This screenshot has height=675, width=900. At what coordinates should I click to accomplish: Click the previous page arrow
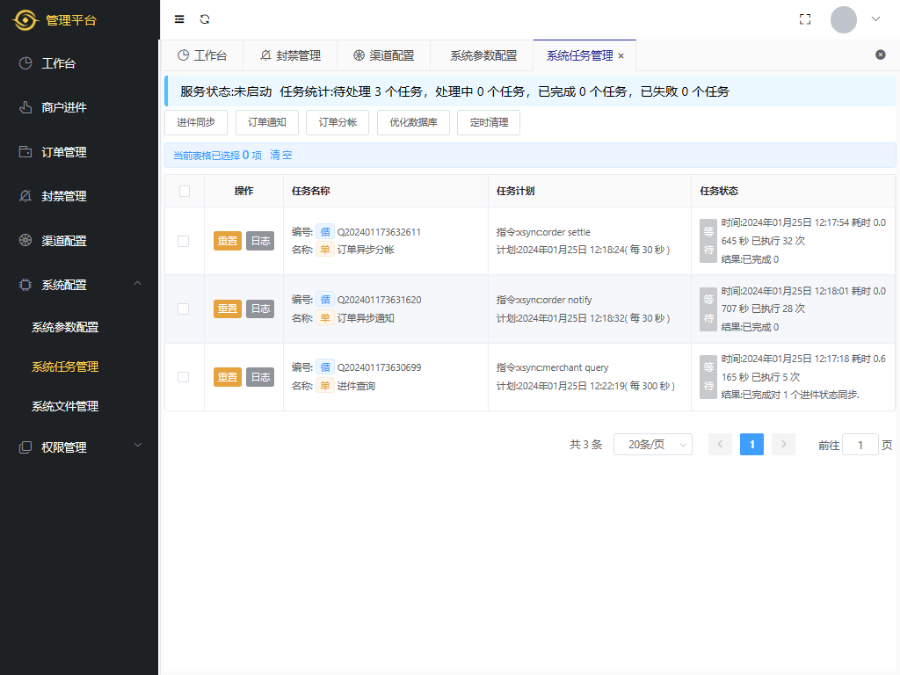720,444
